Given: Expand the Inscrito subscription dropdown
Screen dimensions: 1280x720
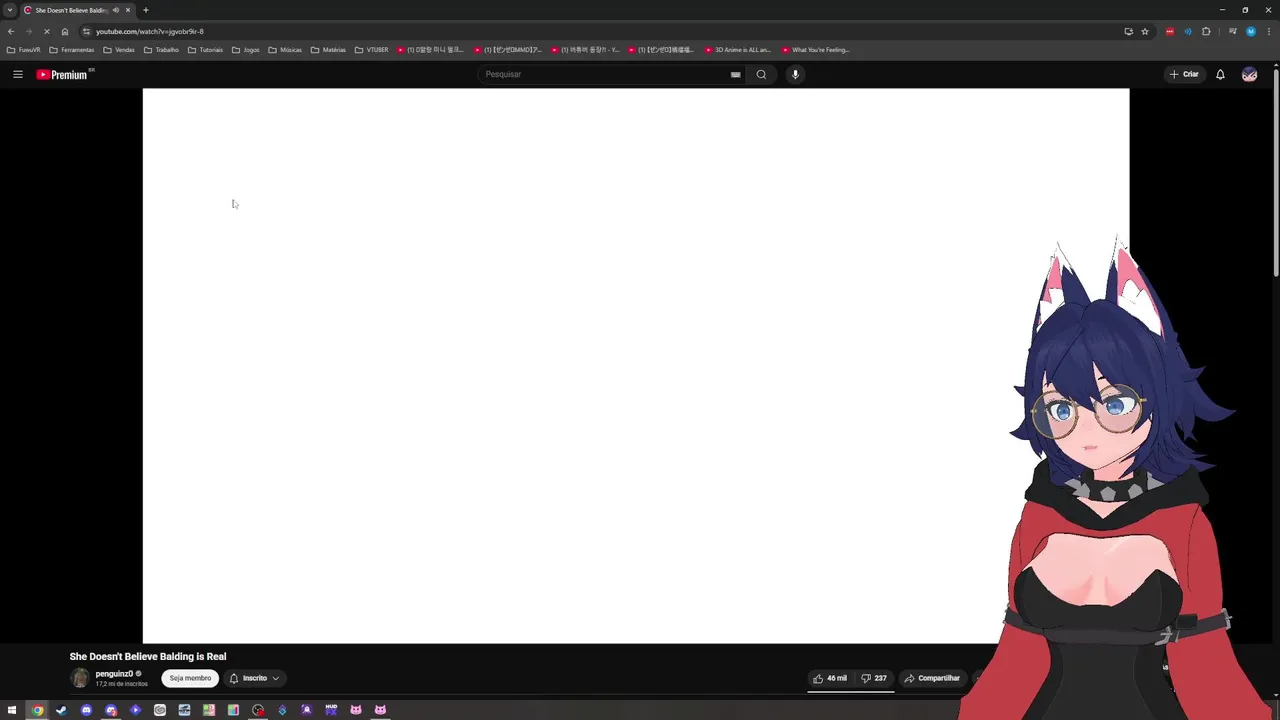Looking at the screenshot, I should pos(254,678).
